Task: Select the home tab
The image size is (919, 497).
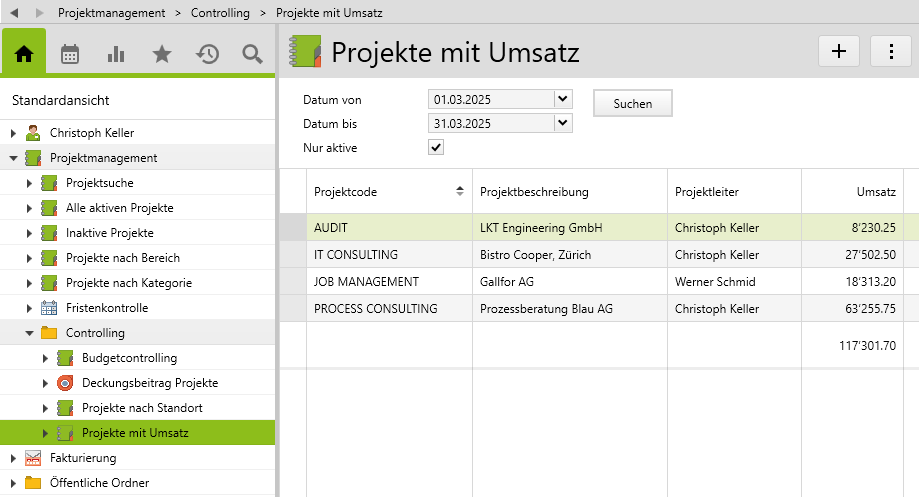Action: [24, 54]
